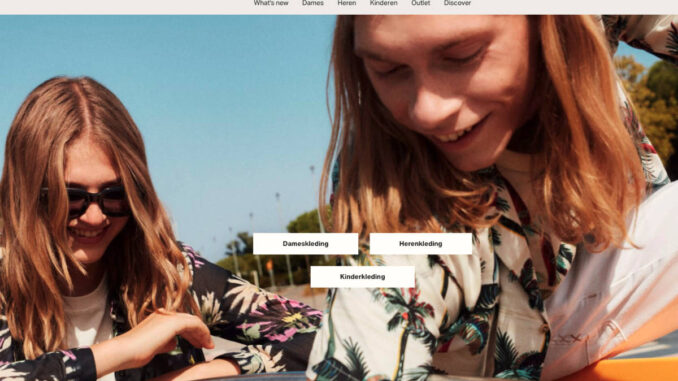Screen dimensions: 678x381
Task: Select Heren in the navigation bar
Action: pos(347,3)
